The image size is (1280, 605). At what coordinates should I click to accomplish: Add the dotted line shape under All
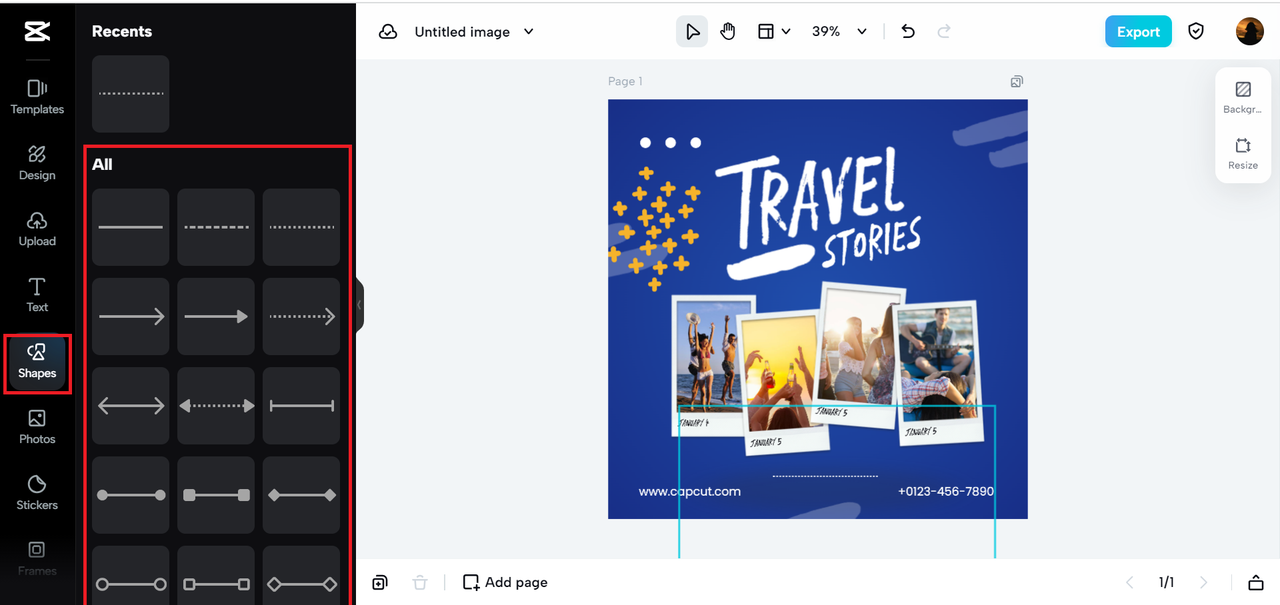pyautogui.click(x=301, y=227)
